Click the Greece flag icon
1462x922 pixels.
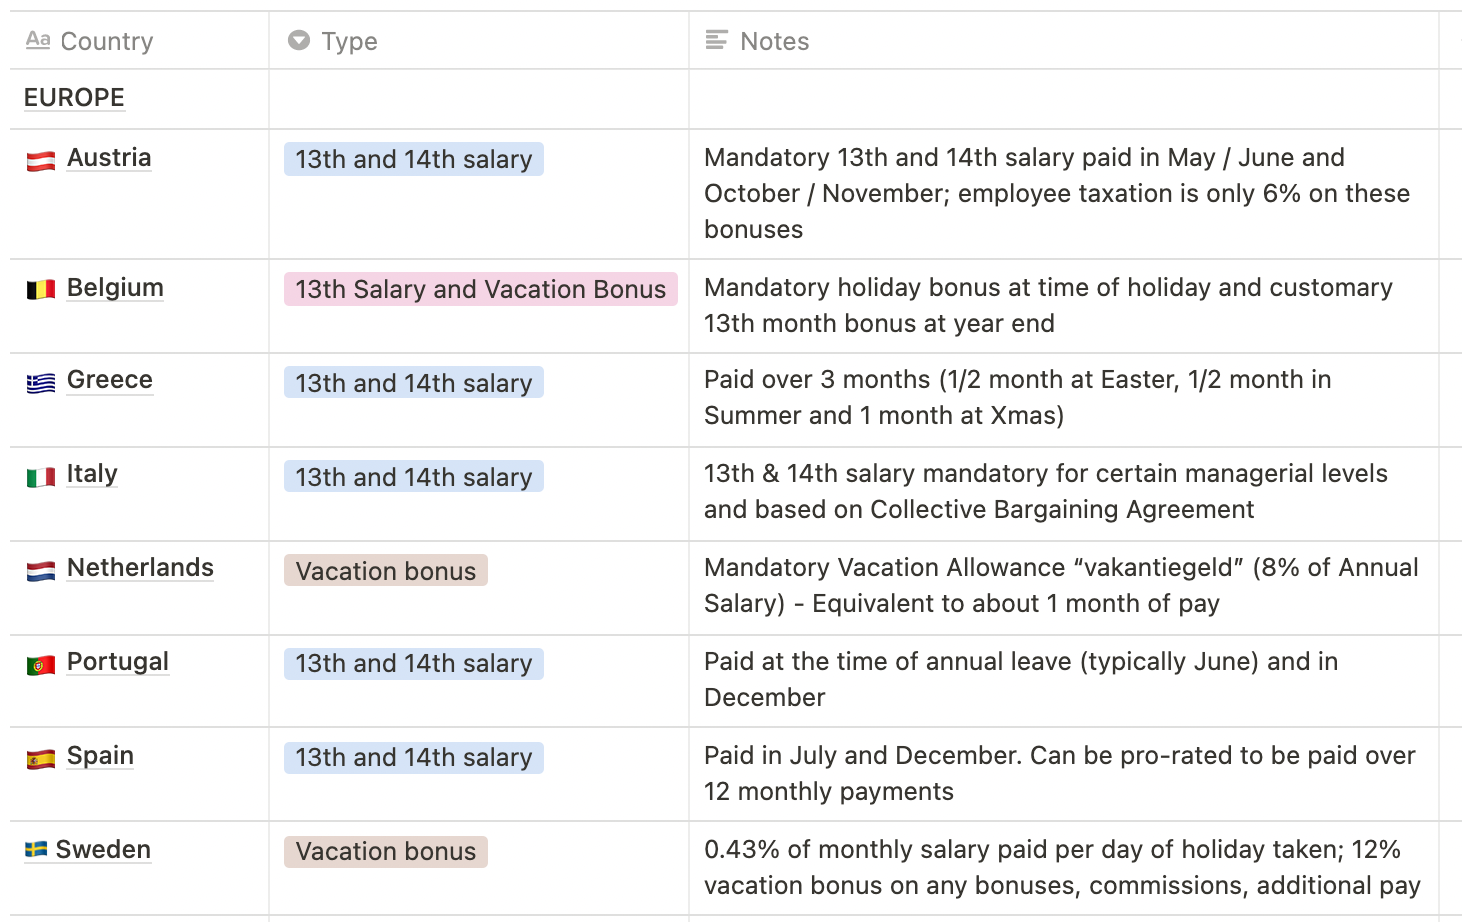pos(39,381)
